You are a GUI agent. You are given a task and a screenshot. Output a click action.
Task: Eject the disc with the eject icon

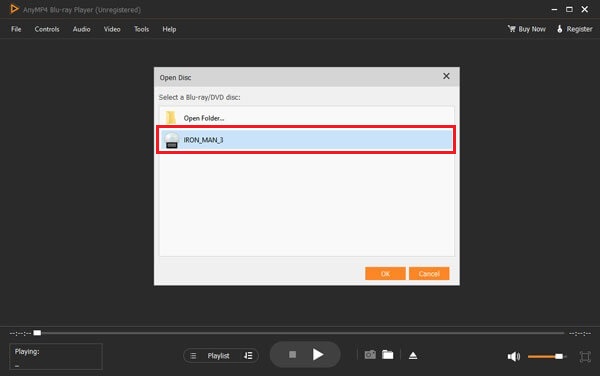click(x=413, y=355)
